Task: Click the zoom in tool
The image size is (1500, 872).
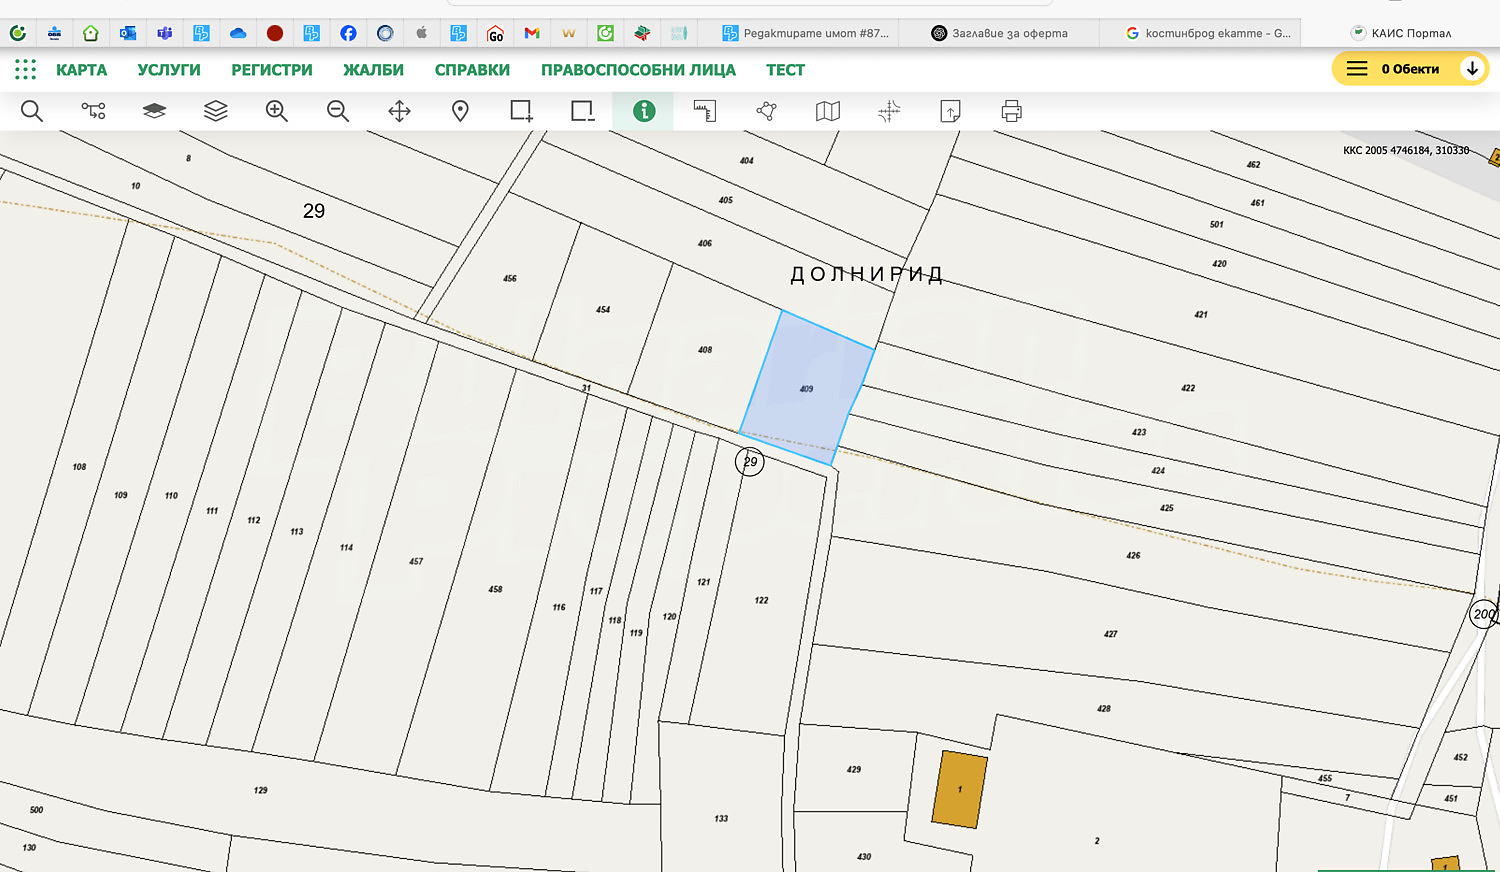Action: pos(277,111)
